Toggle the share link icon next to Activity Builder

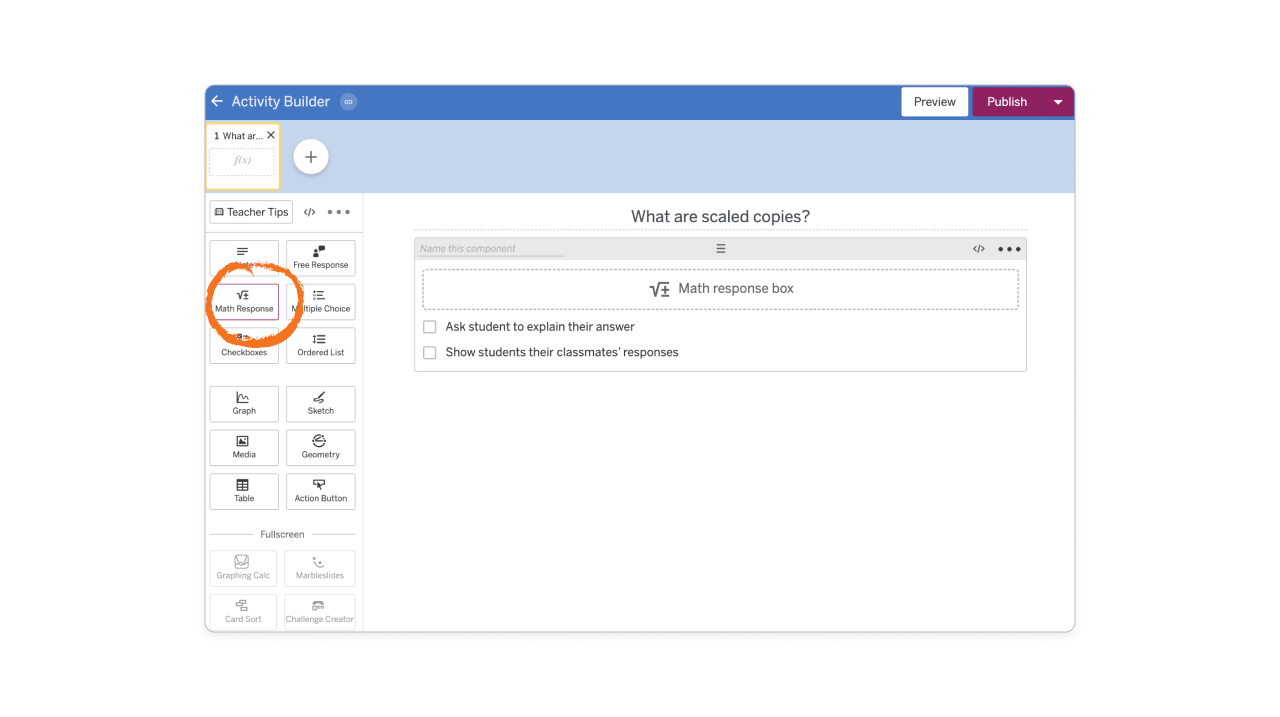click(348, 101)
